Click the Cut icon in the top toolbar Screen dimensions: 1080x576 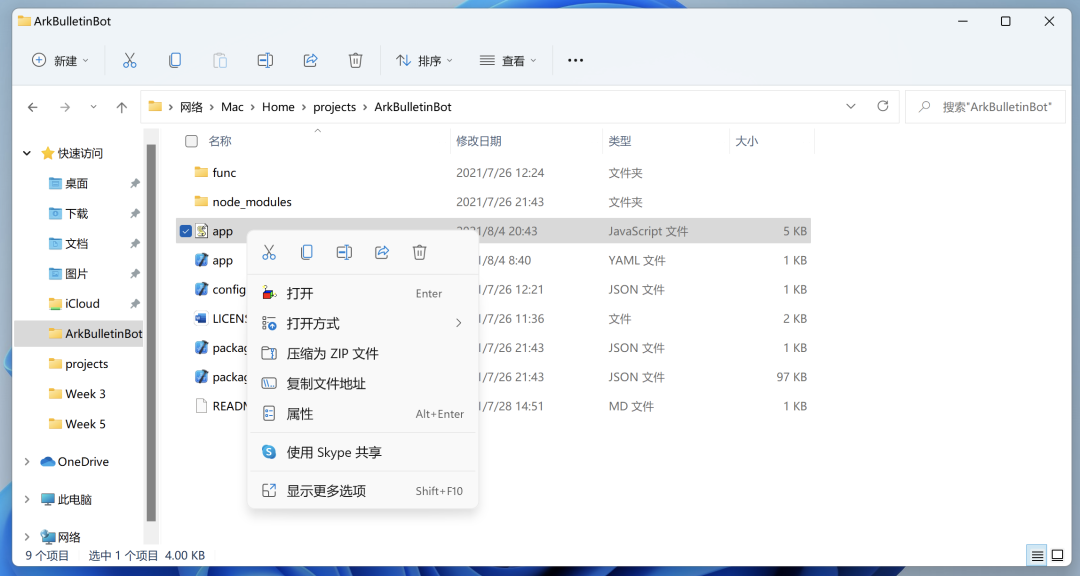(129, 61)
